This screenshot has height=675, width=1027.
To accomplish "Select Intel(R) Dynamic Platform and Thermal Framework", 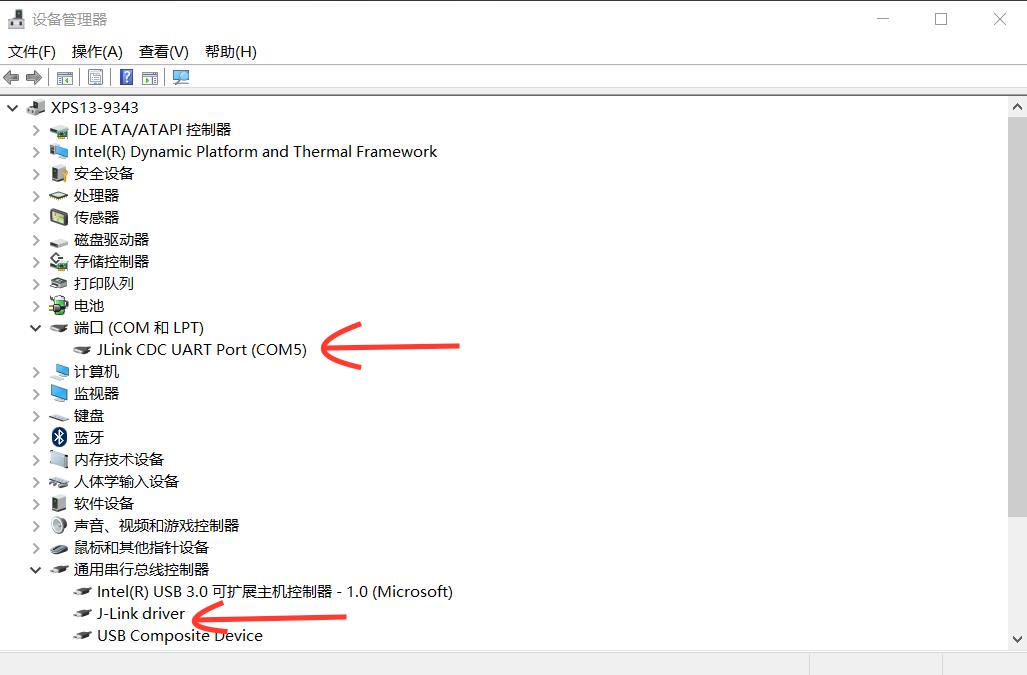I will point(255,152).
